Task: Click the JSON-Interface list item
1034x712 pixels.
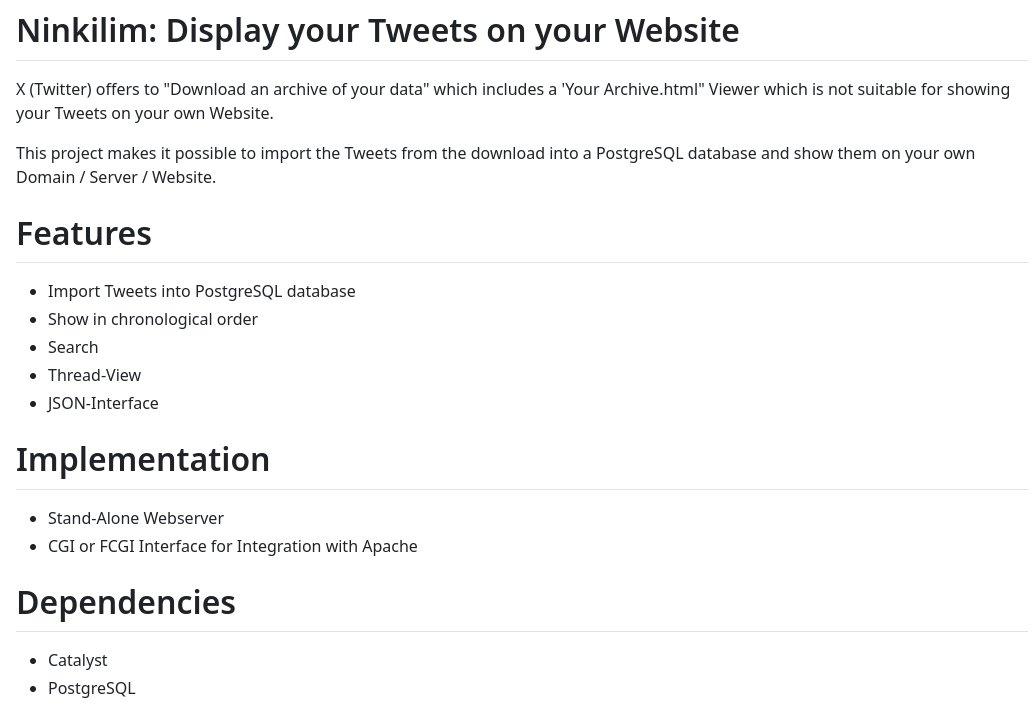Action: coord(103,403)
